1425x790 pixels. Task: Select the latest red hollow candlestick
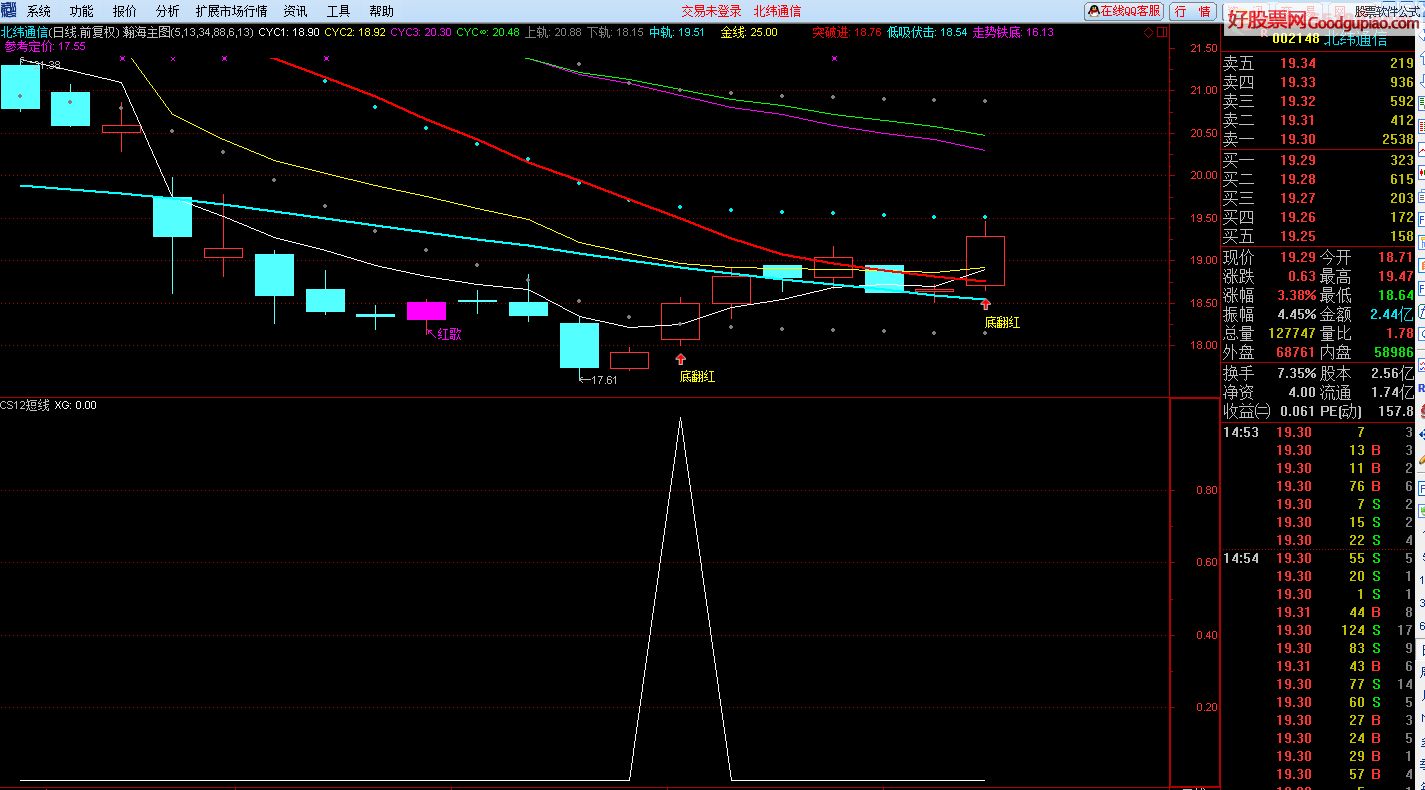pyautogui.click(x=985, y=261)
